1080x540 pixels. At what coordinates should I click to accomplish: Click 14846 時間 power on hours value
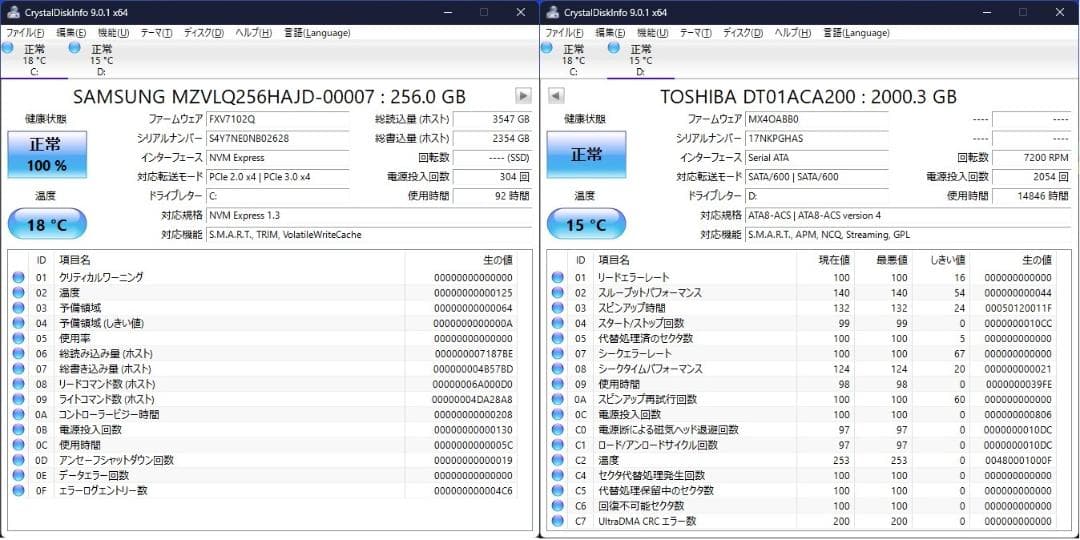1032,196
